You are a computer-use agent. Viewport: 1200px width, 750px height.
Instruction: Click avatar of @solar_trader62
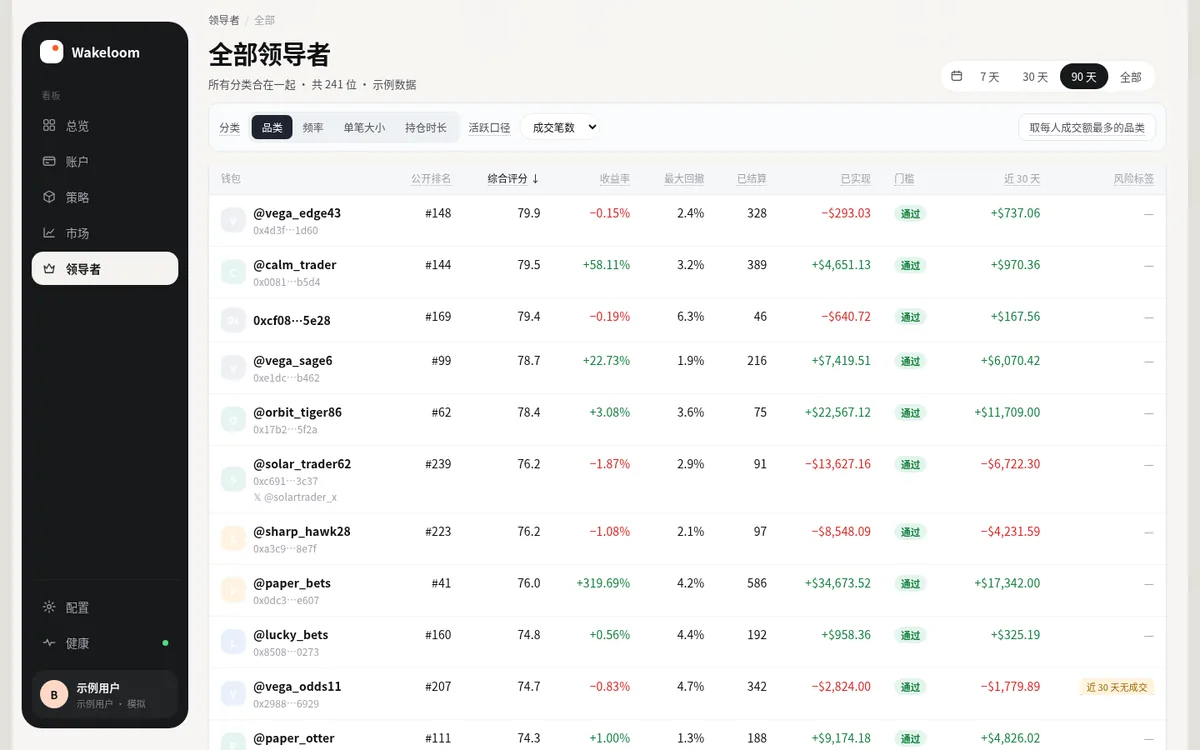point(233,479)
